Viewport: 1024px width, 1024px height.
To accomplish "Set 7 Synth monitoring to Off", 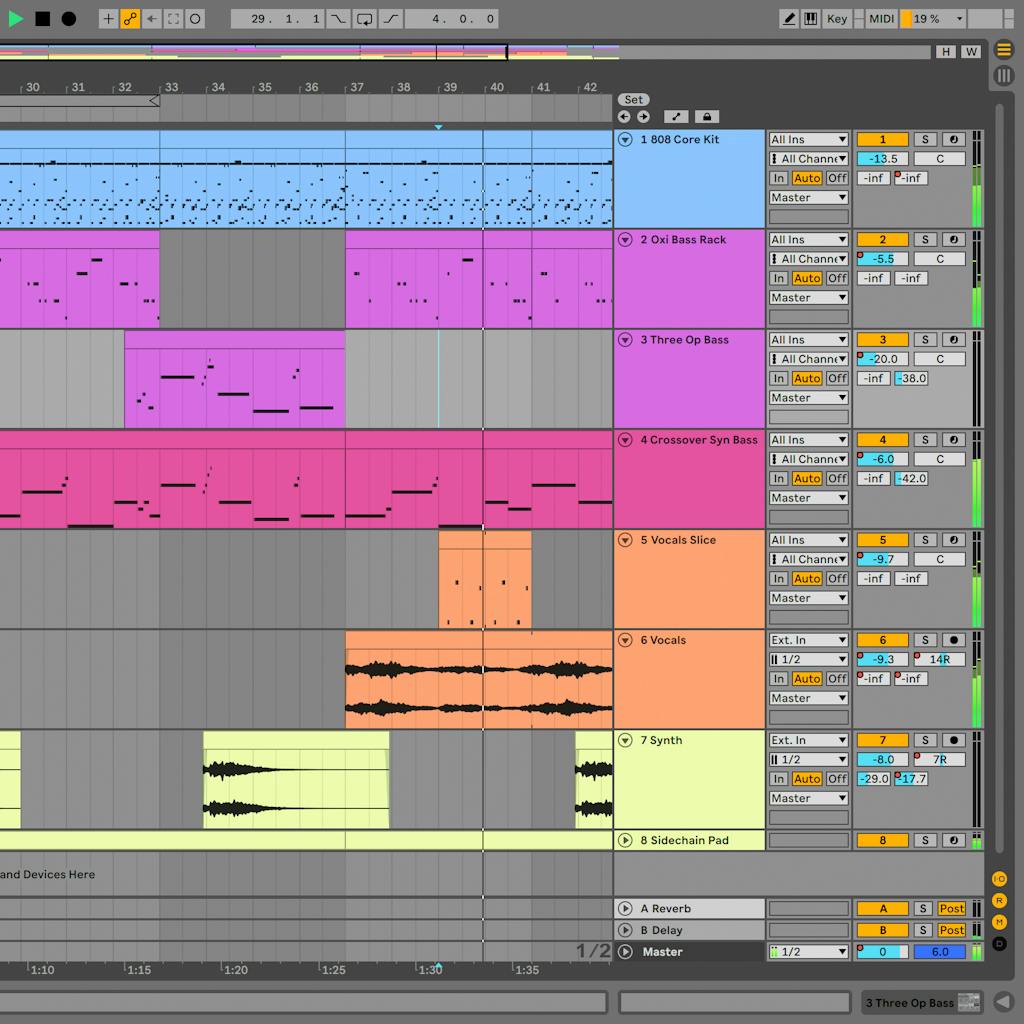I will coord(836,778).
